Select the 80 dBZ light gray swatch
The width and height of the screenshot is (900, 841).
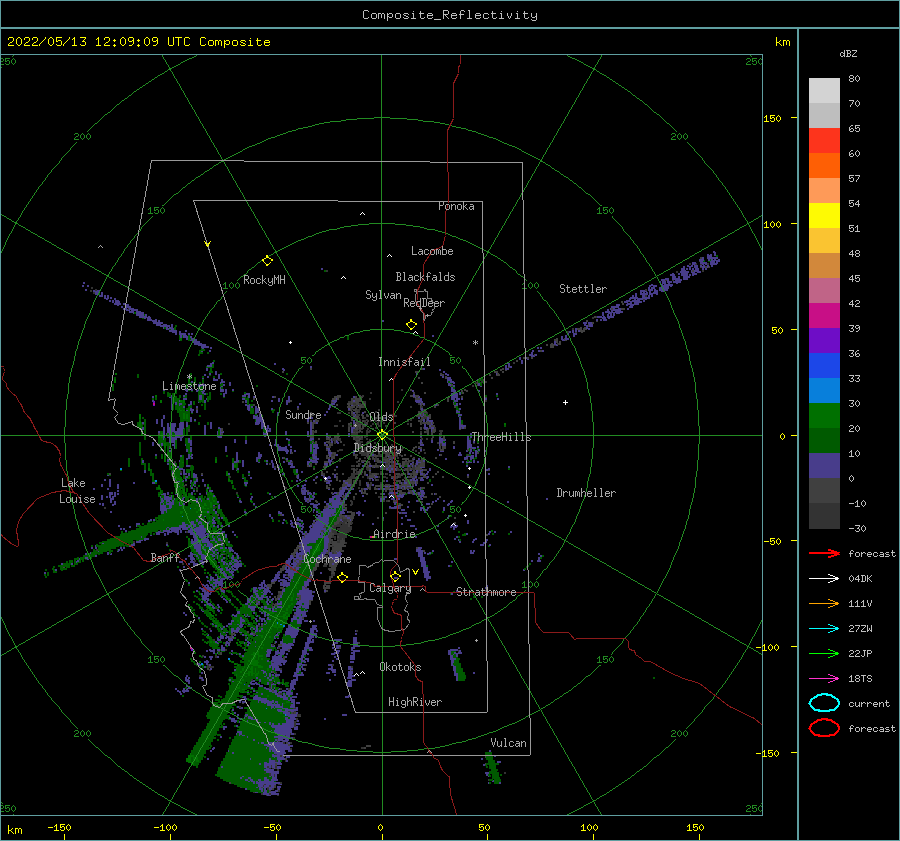(x=824, y=91)
